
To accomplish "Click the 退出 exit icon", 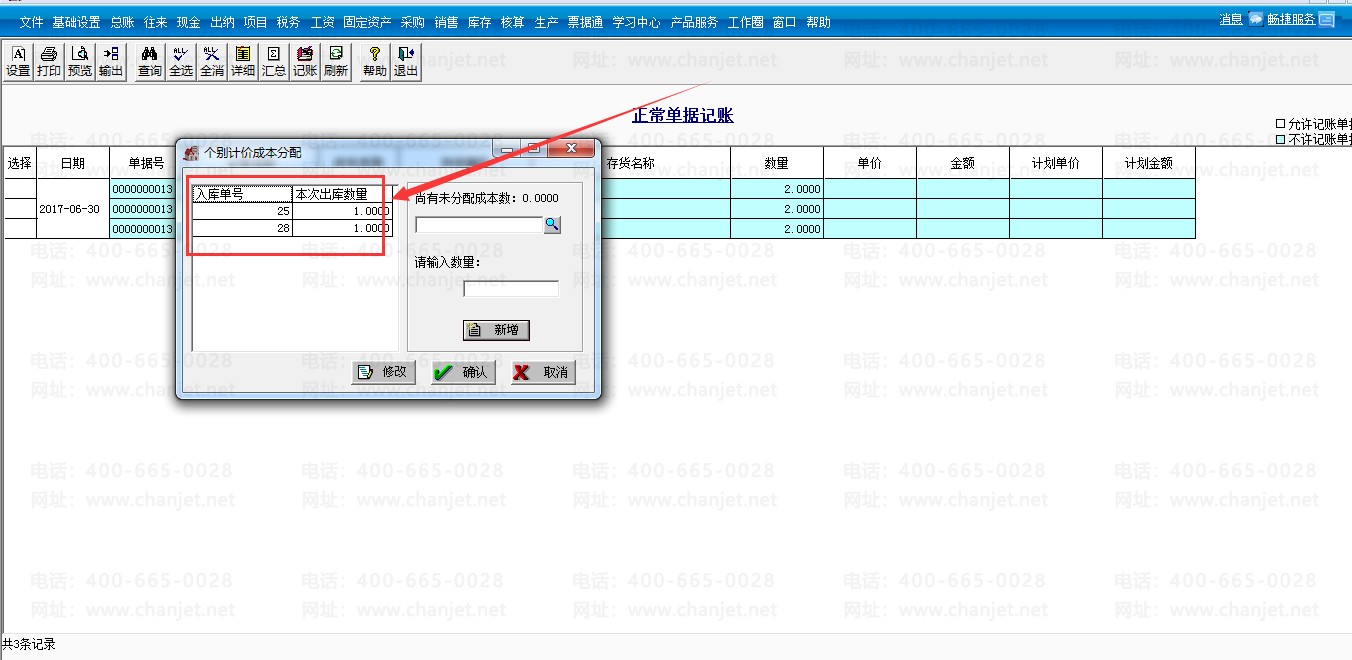I will coord(405,62).
